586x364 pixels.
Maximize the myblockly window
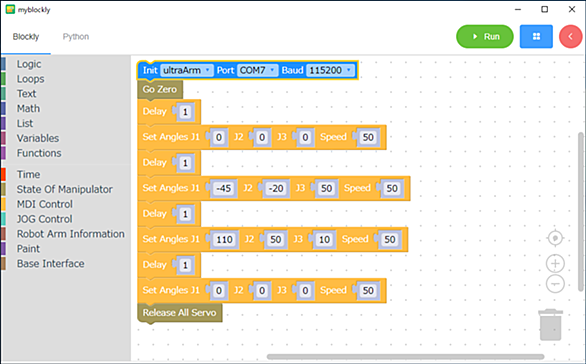coord(545,9)
